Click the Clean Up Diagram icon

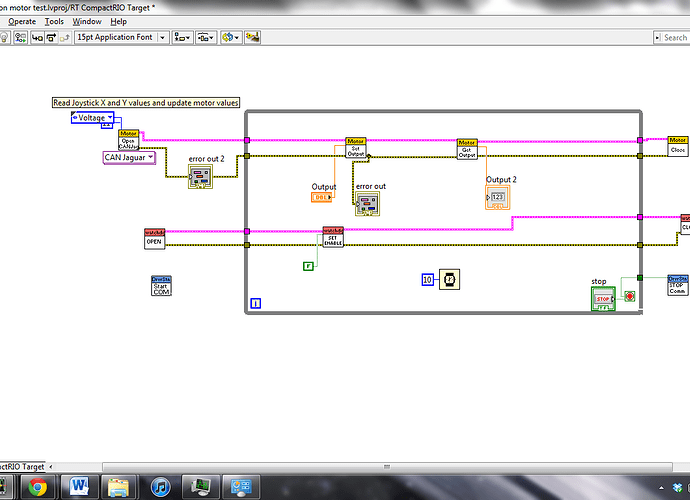(x=253, y=37)
